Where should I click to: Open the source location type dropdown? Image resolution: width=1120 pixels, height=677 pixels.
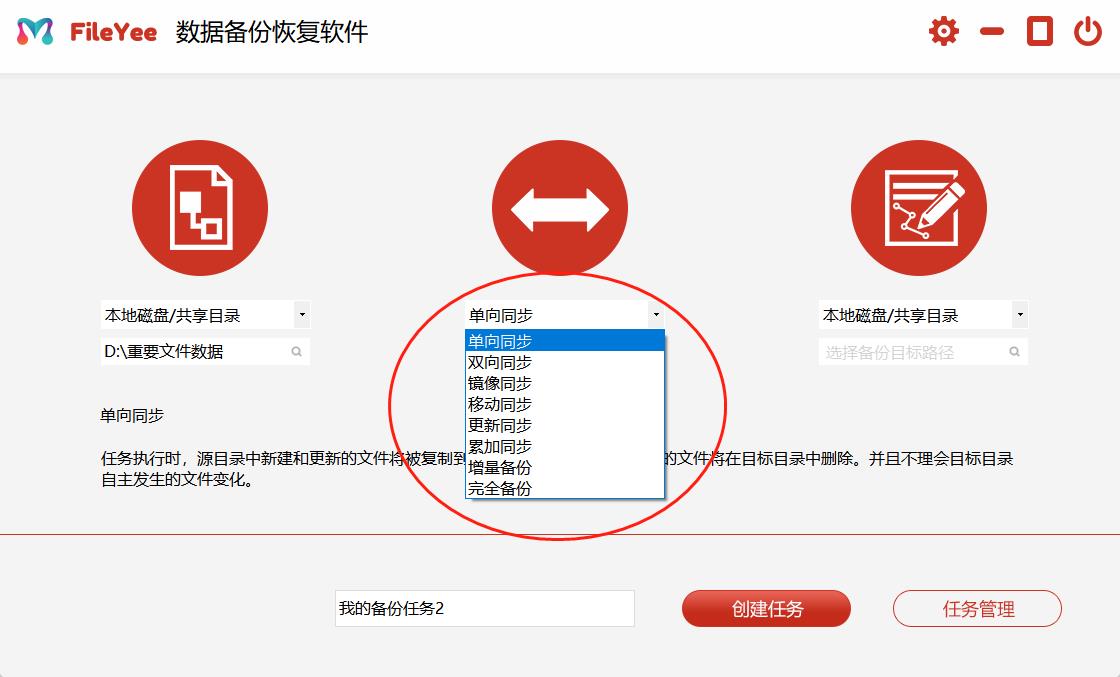[301, 313]
